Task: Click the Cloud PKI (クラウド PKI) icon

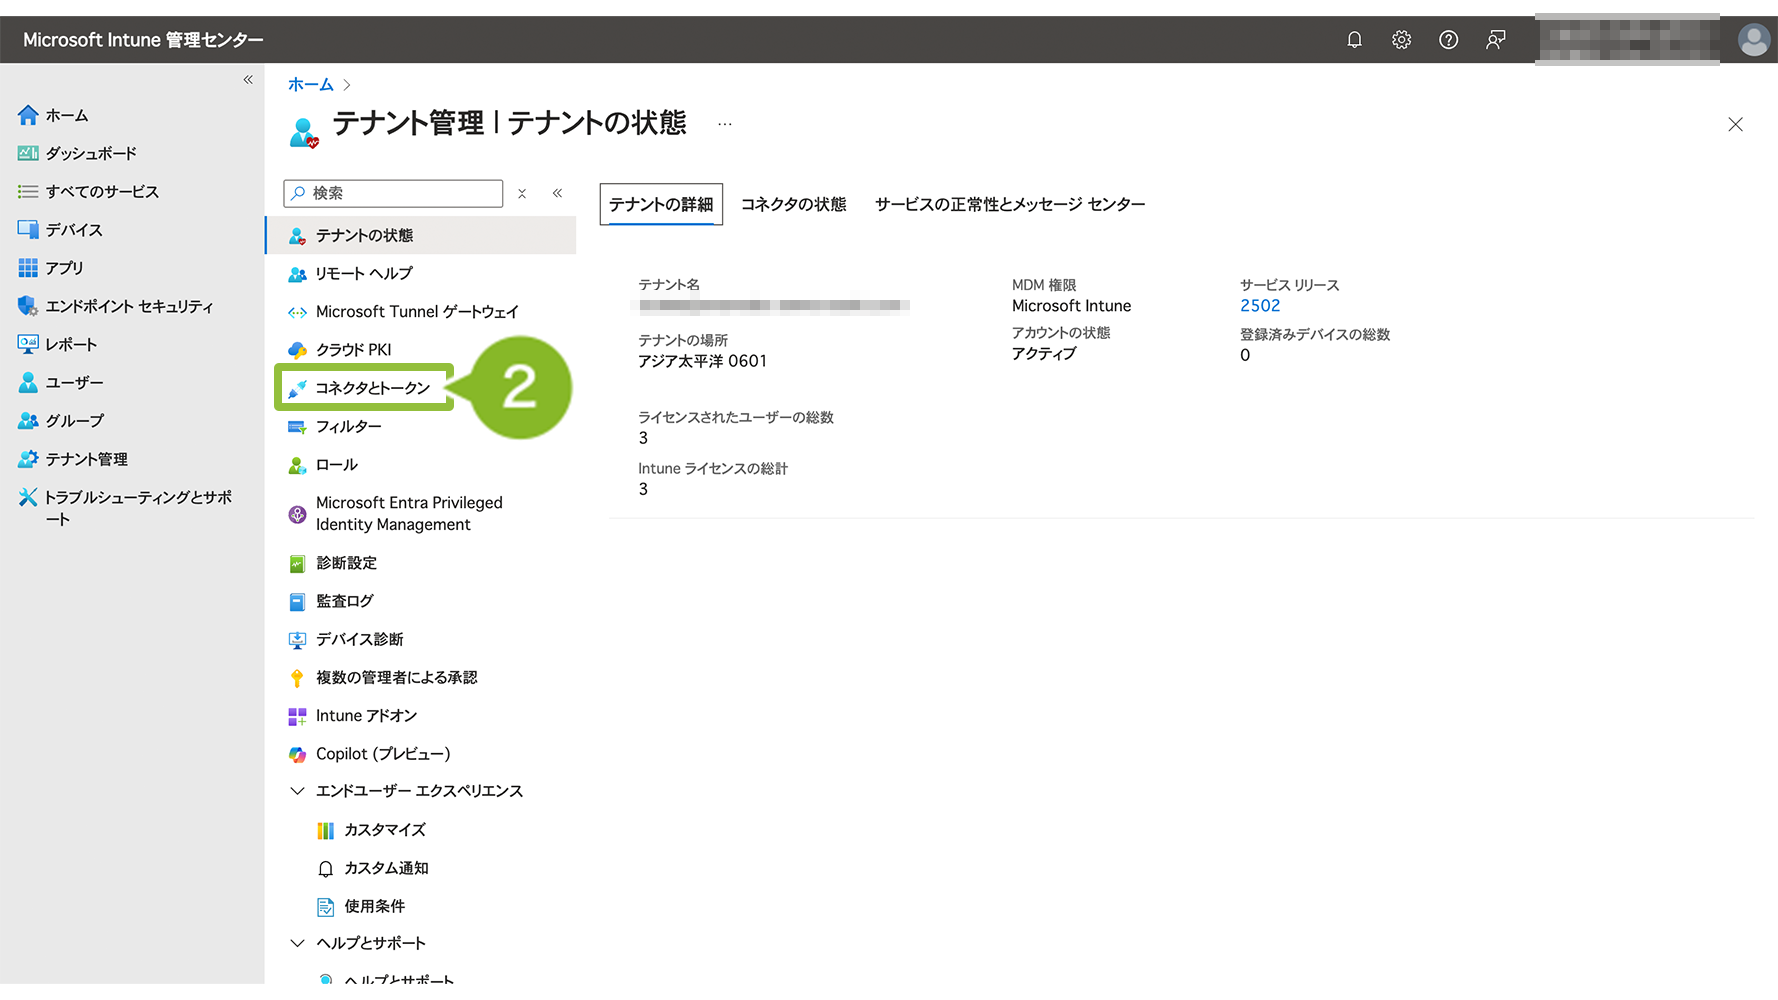Action: (297, 350)
